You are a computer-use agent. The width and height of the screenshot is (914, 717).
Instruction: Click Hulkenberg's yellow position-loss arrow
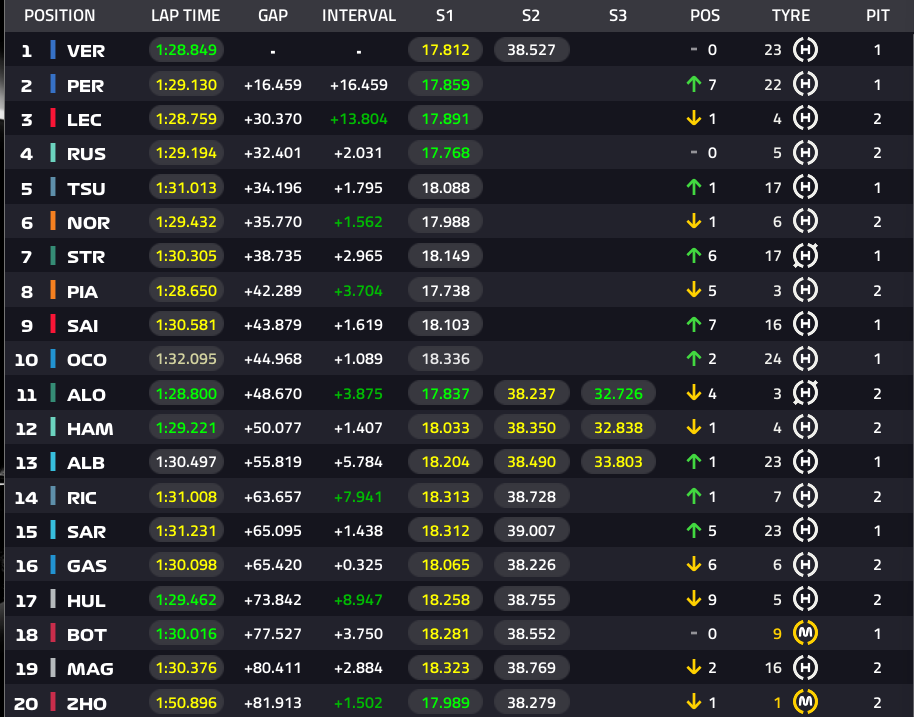[694, 599]
